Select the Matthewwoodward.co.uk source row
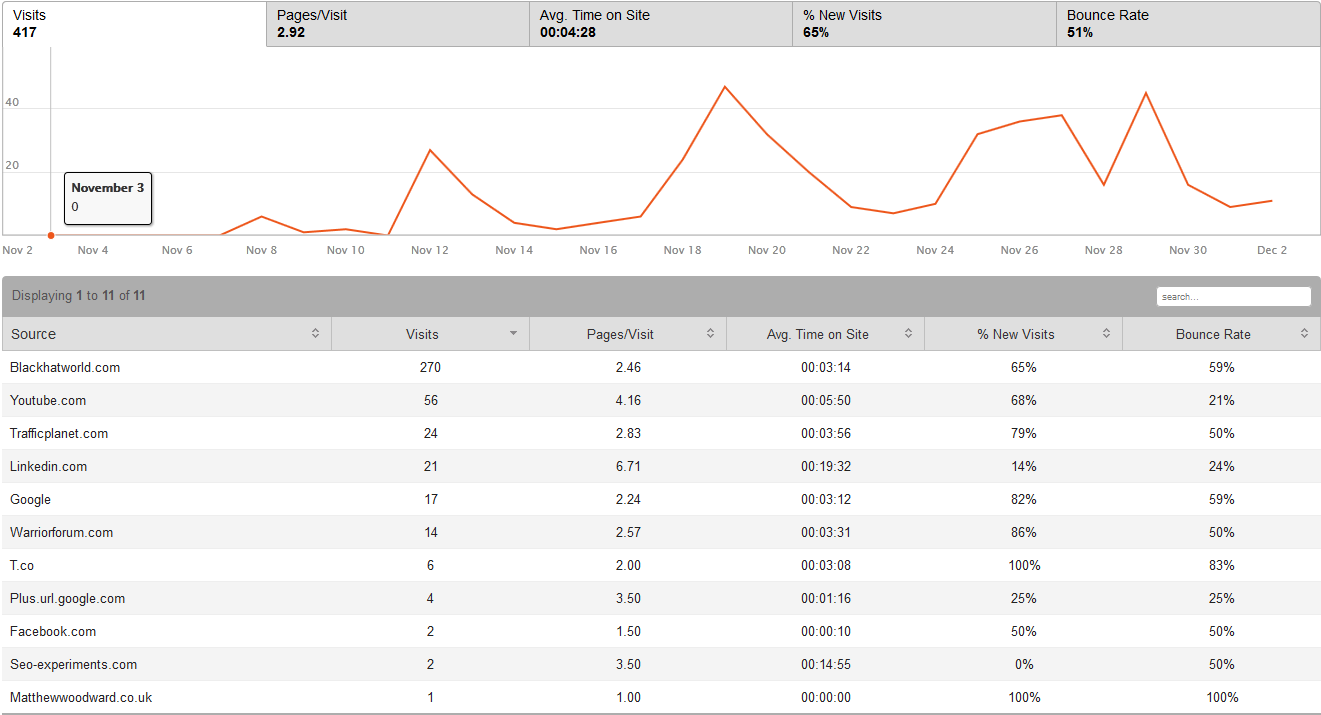 pos(81,697)
